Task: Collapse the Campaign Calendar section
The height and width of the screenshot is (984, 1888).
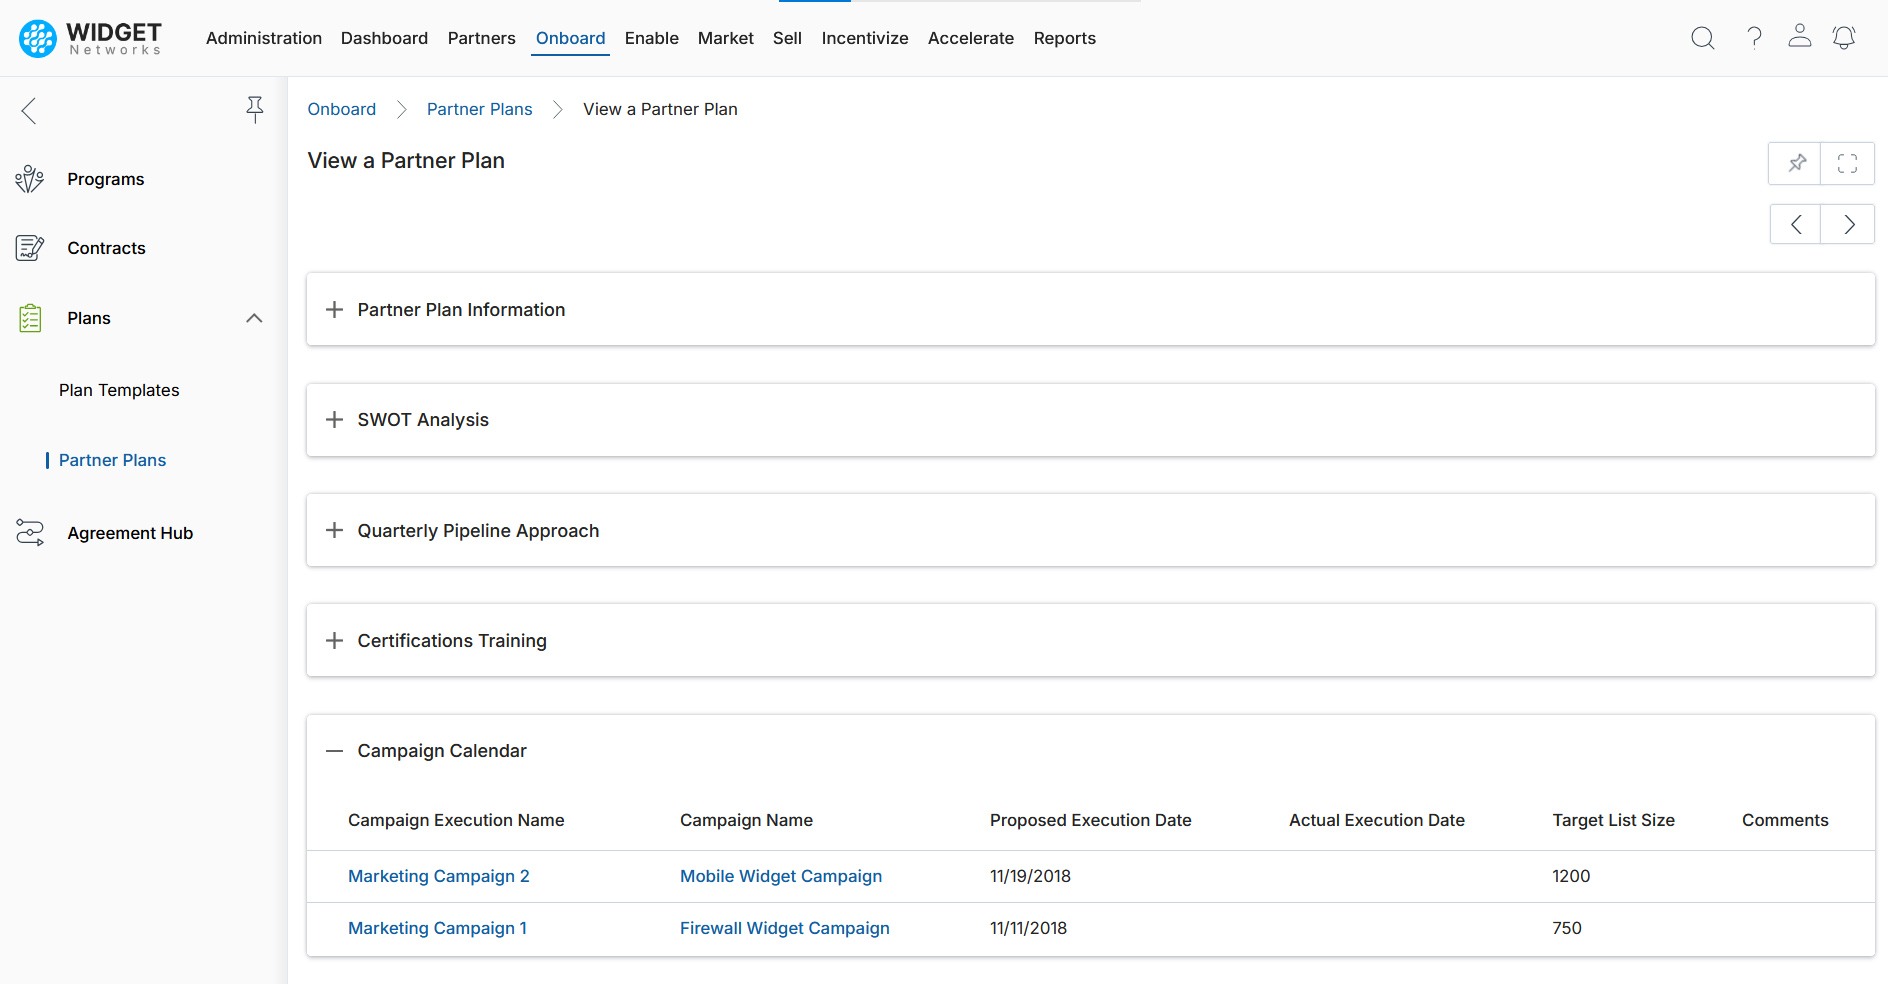Action: coord(335,751)
